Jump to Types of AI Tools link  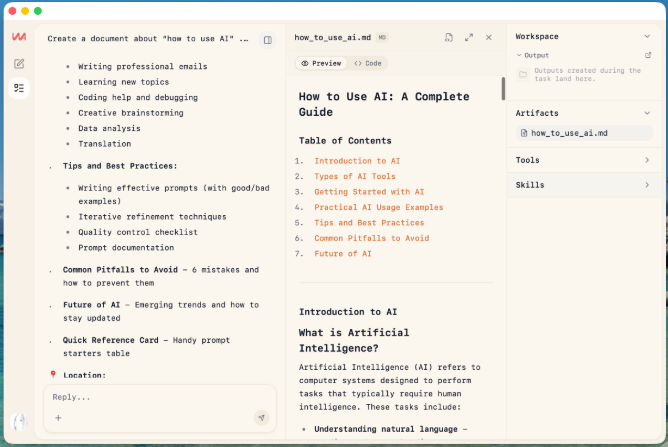[x=355, y=176]
